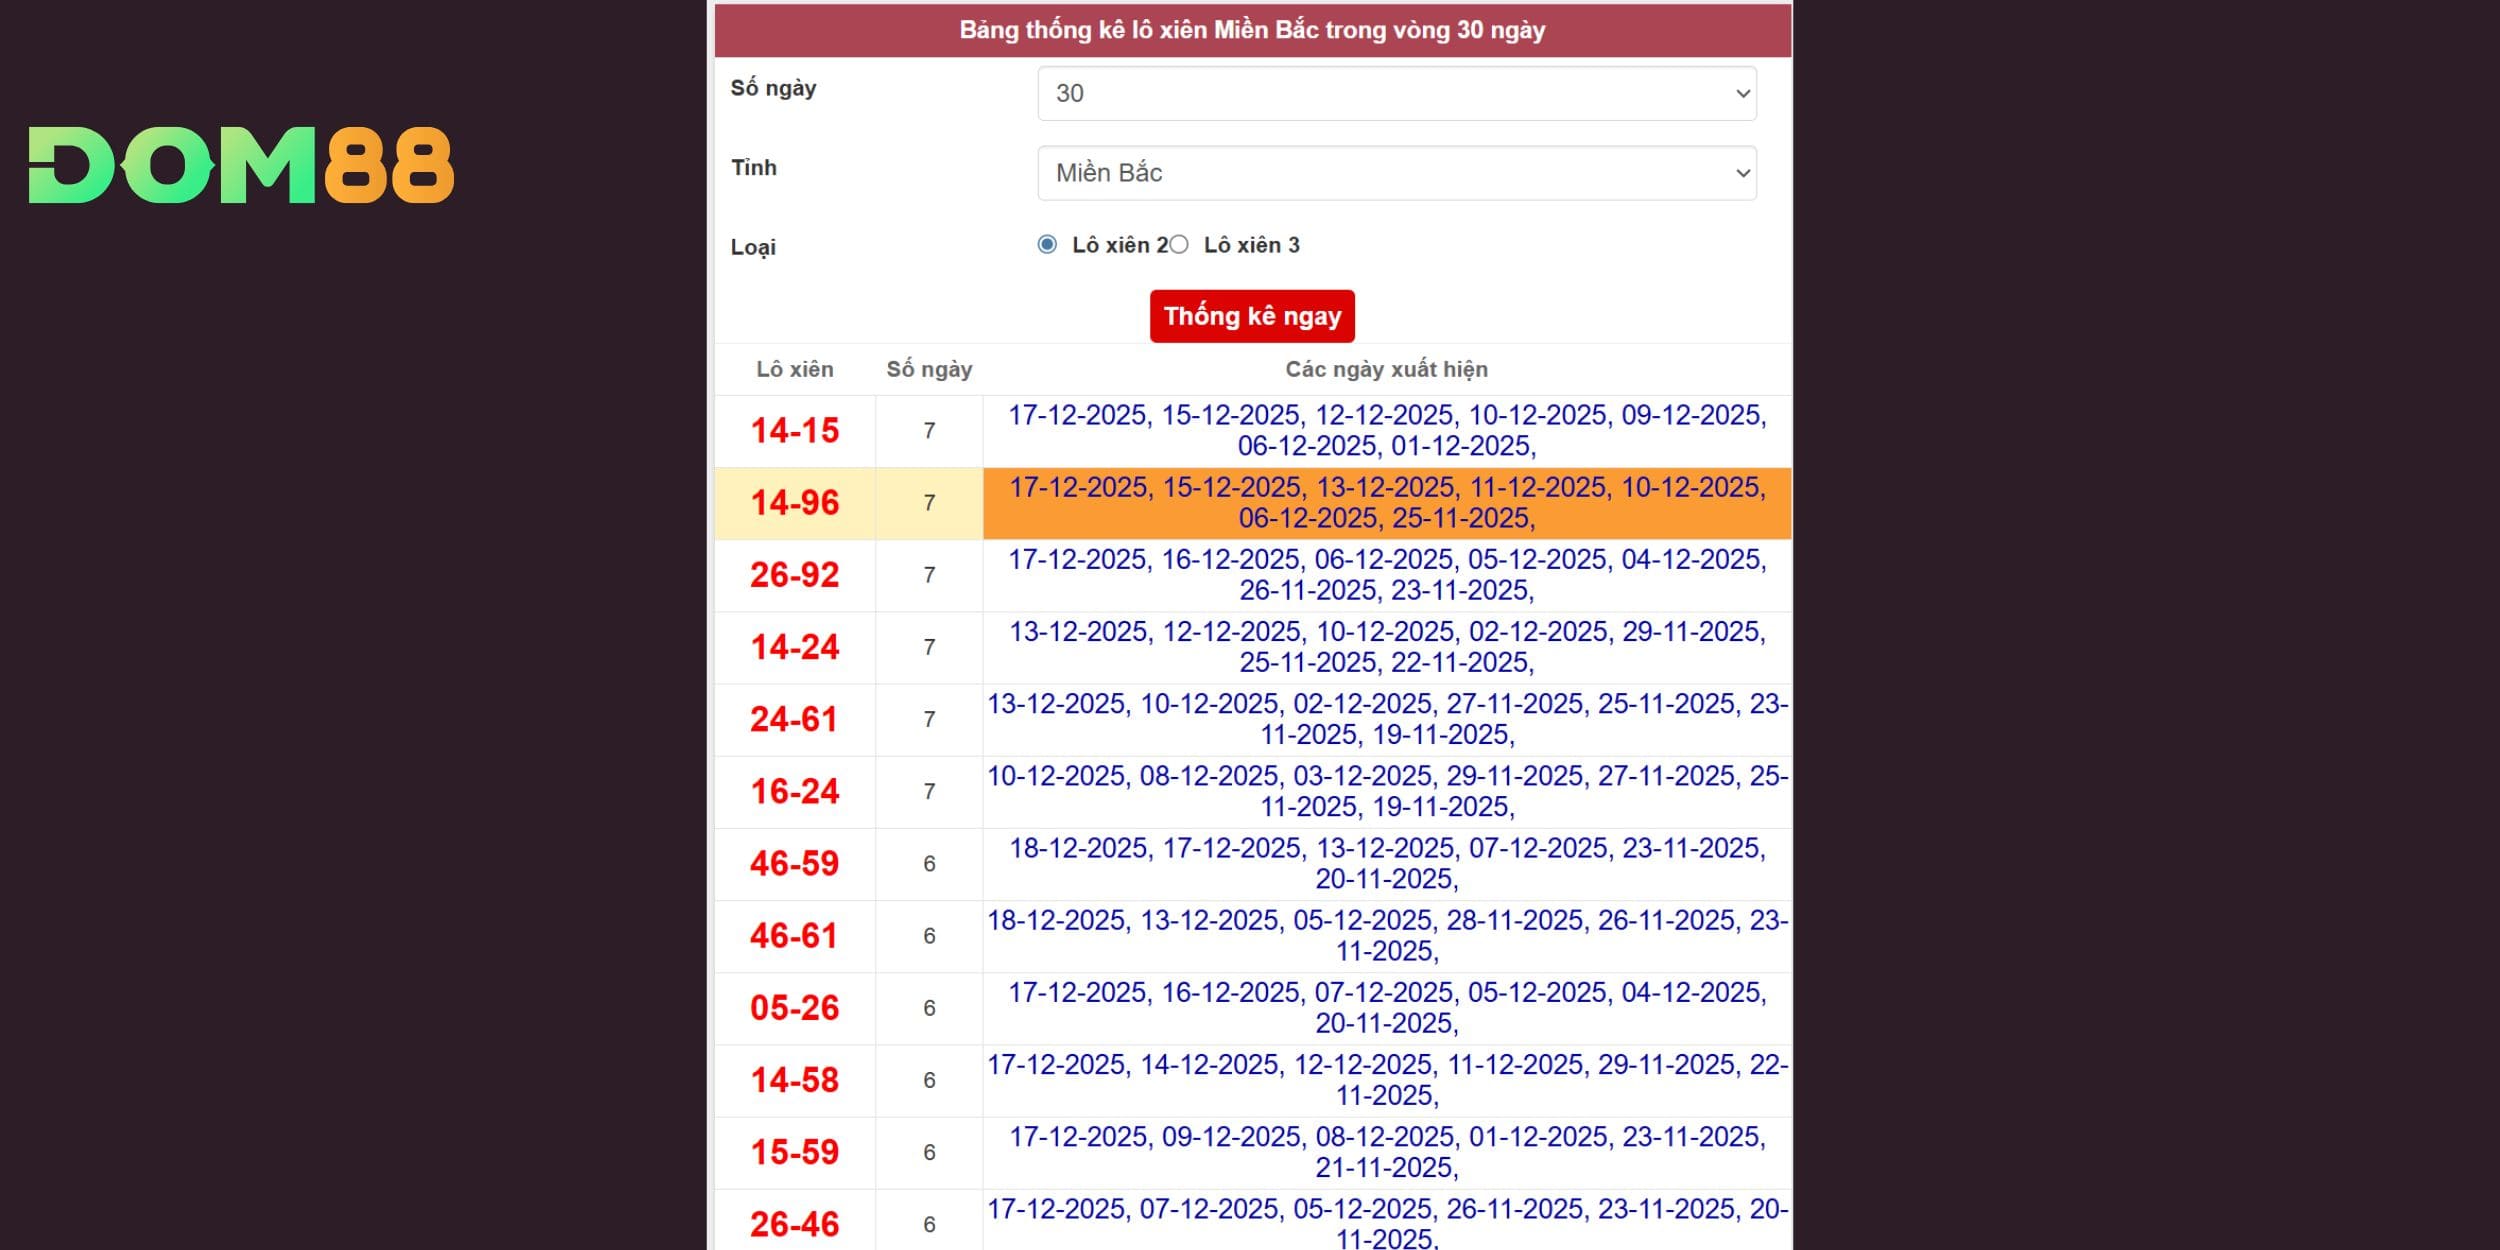This screenshot has width=2500, height=1250.
Task: Click the 26-92 lô xiên pair
Action: point(794,575)
